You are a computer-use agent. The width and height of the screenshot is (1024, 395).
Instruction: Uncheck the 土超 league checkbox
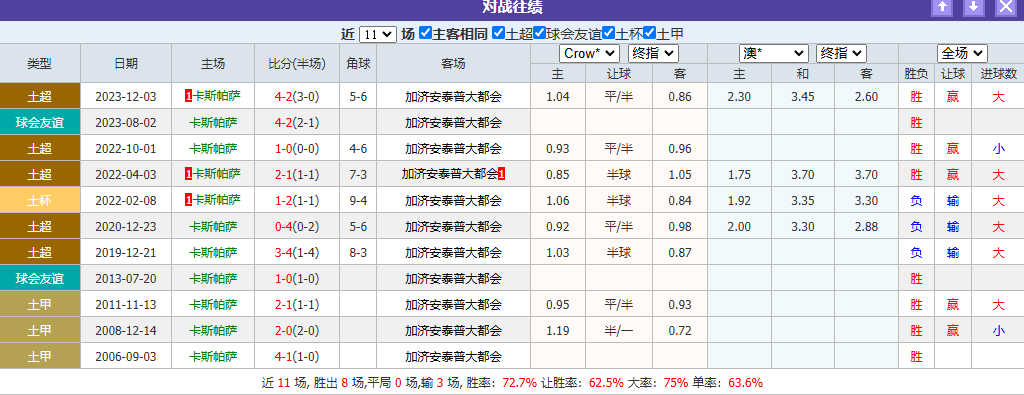pos(498,33)
